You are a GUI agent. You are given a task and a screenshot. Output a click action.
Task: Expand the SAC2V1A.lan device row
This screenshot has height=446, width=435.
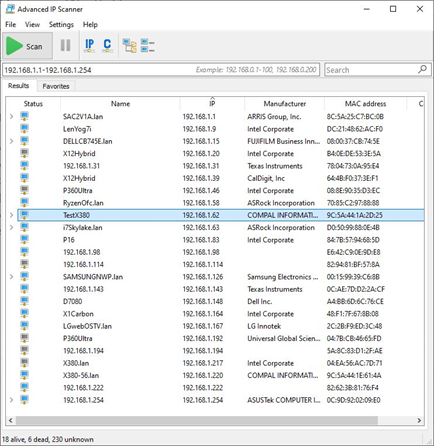click(x=11, y=116)
